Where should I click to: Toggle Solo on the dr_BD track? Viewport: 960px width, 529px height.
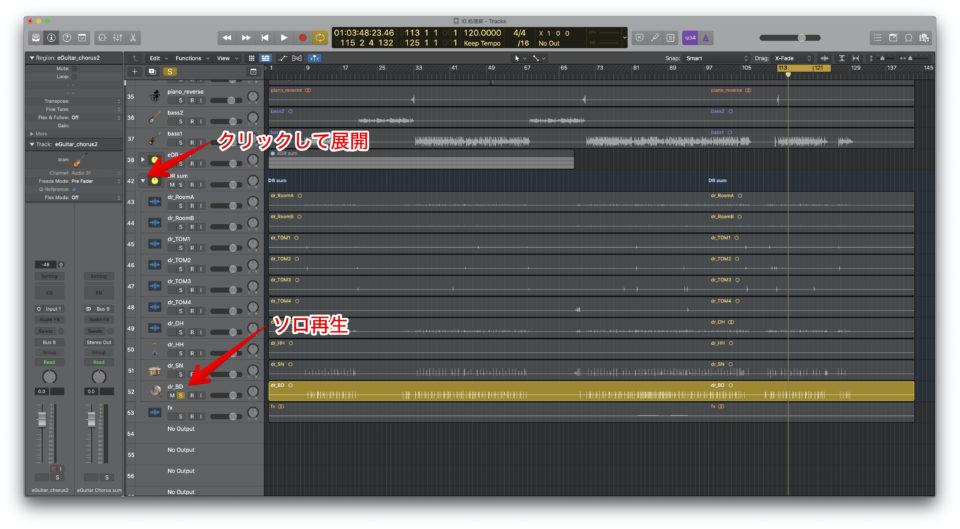coord(180,395)
